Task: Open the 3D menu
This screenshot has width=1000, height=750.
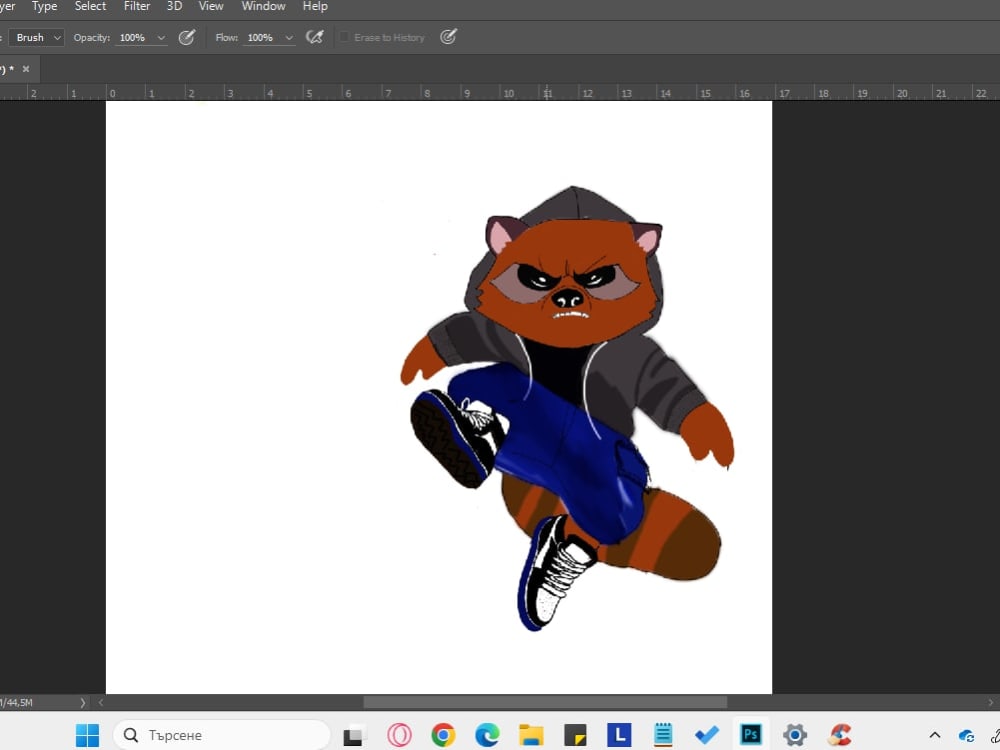Action: coord(174,6)
